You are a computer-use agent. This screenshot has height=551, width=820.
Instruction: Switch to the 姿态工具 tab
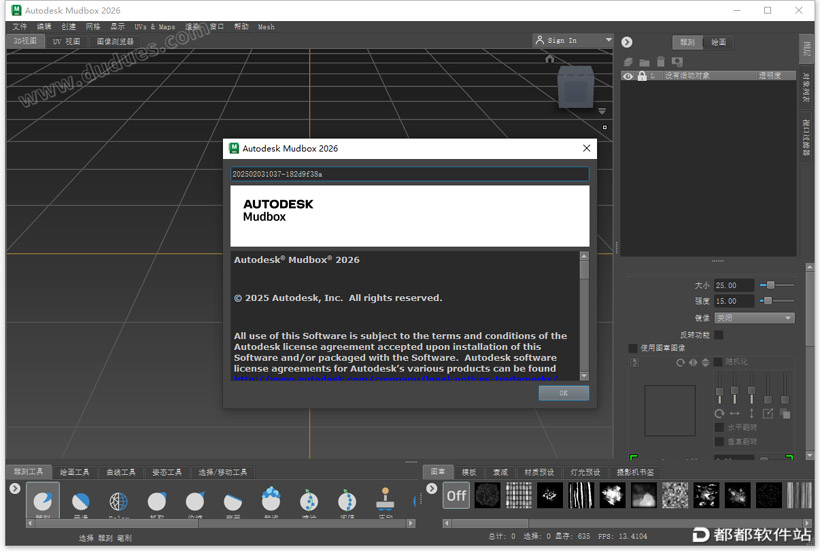point(167,472)
